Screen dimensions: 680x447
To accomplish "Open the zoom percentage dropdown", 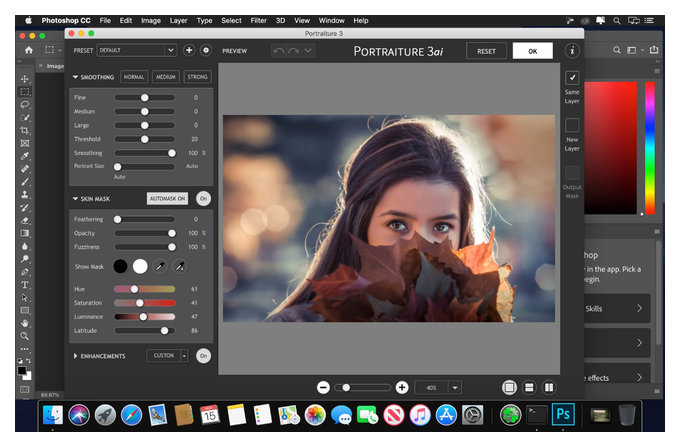I will [455, 388].
